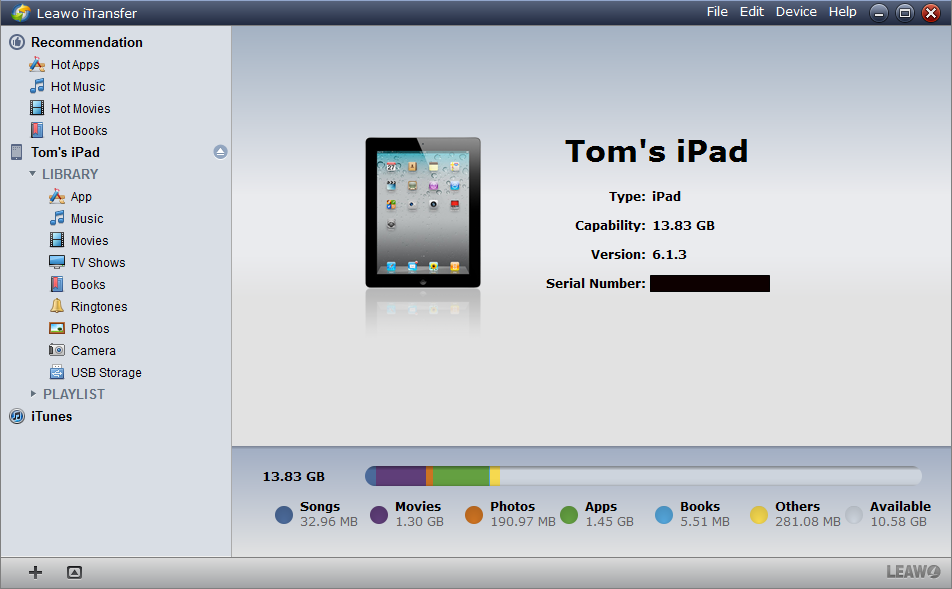
Task: Open the File menu
Action: pos(717,12)
